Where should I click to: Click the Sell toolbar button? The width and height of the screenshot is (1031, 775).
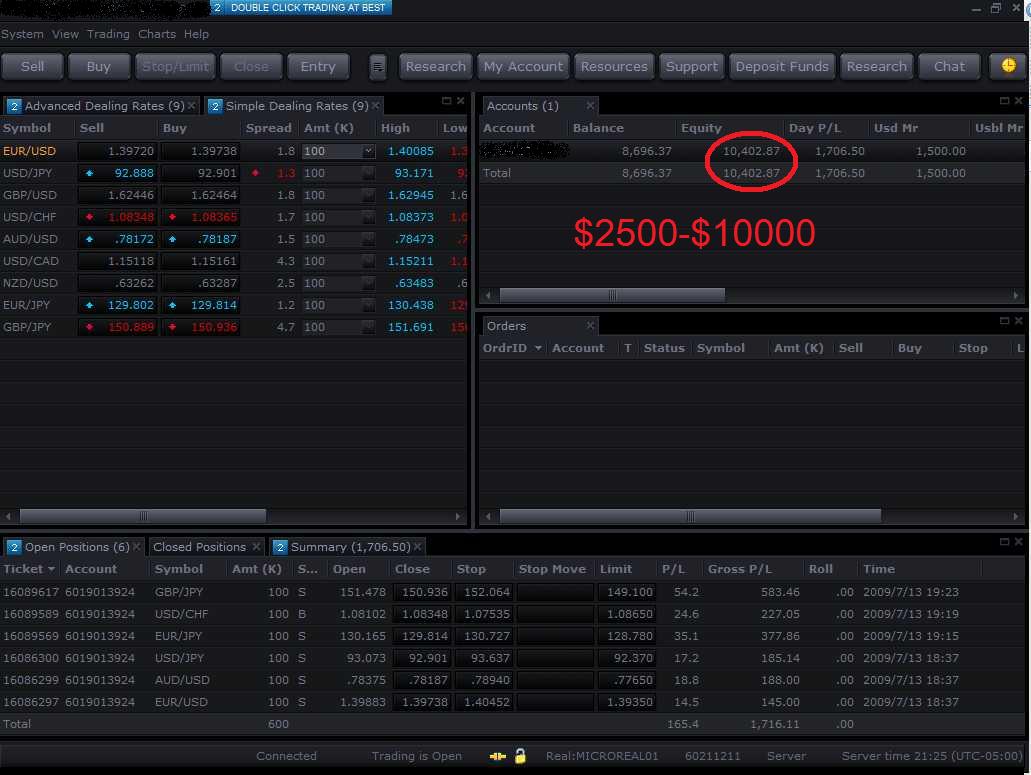coord(32,66)
